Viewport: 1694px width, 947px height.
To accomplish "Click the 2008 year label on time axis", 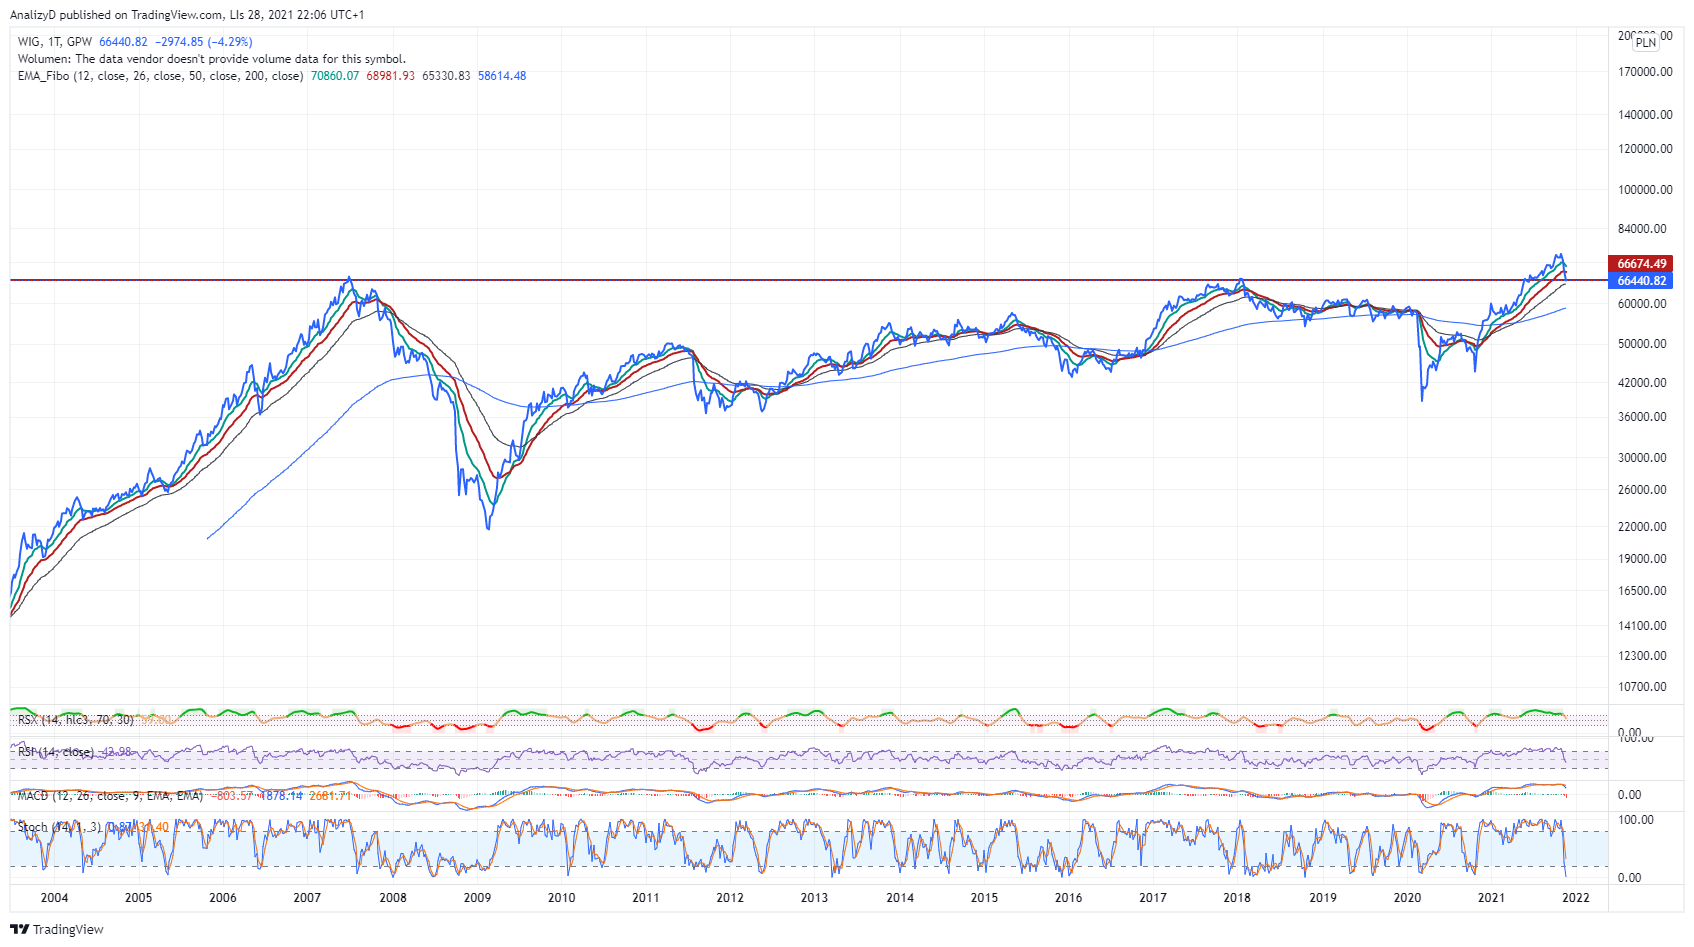I will tap(393, 897).
